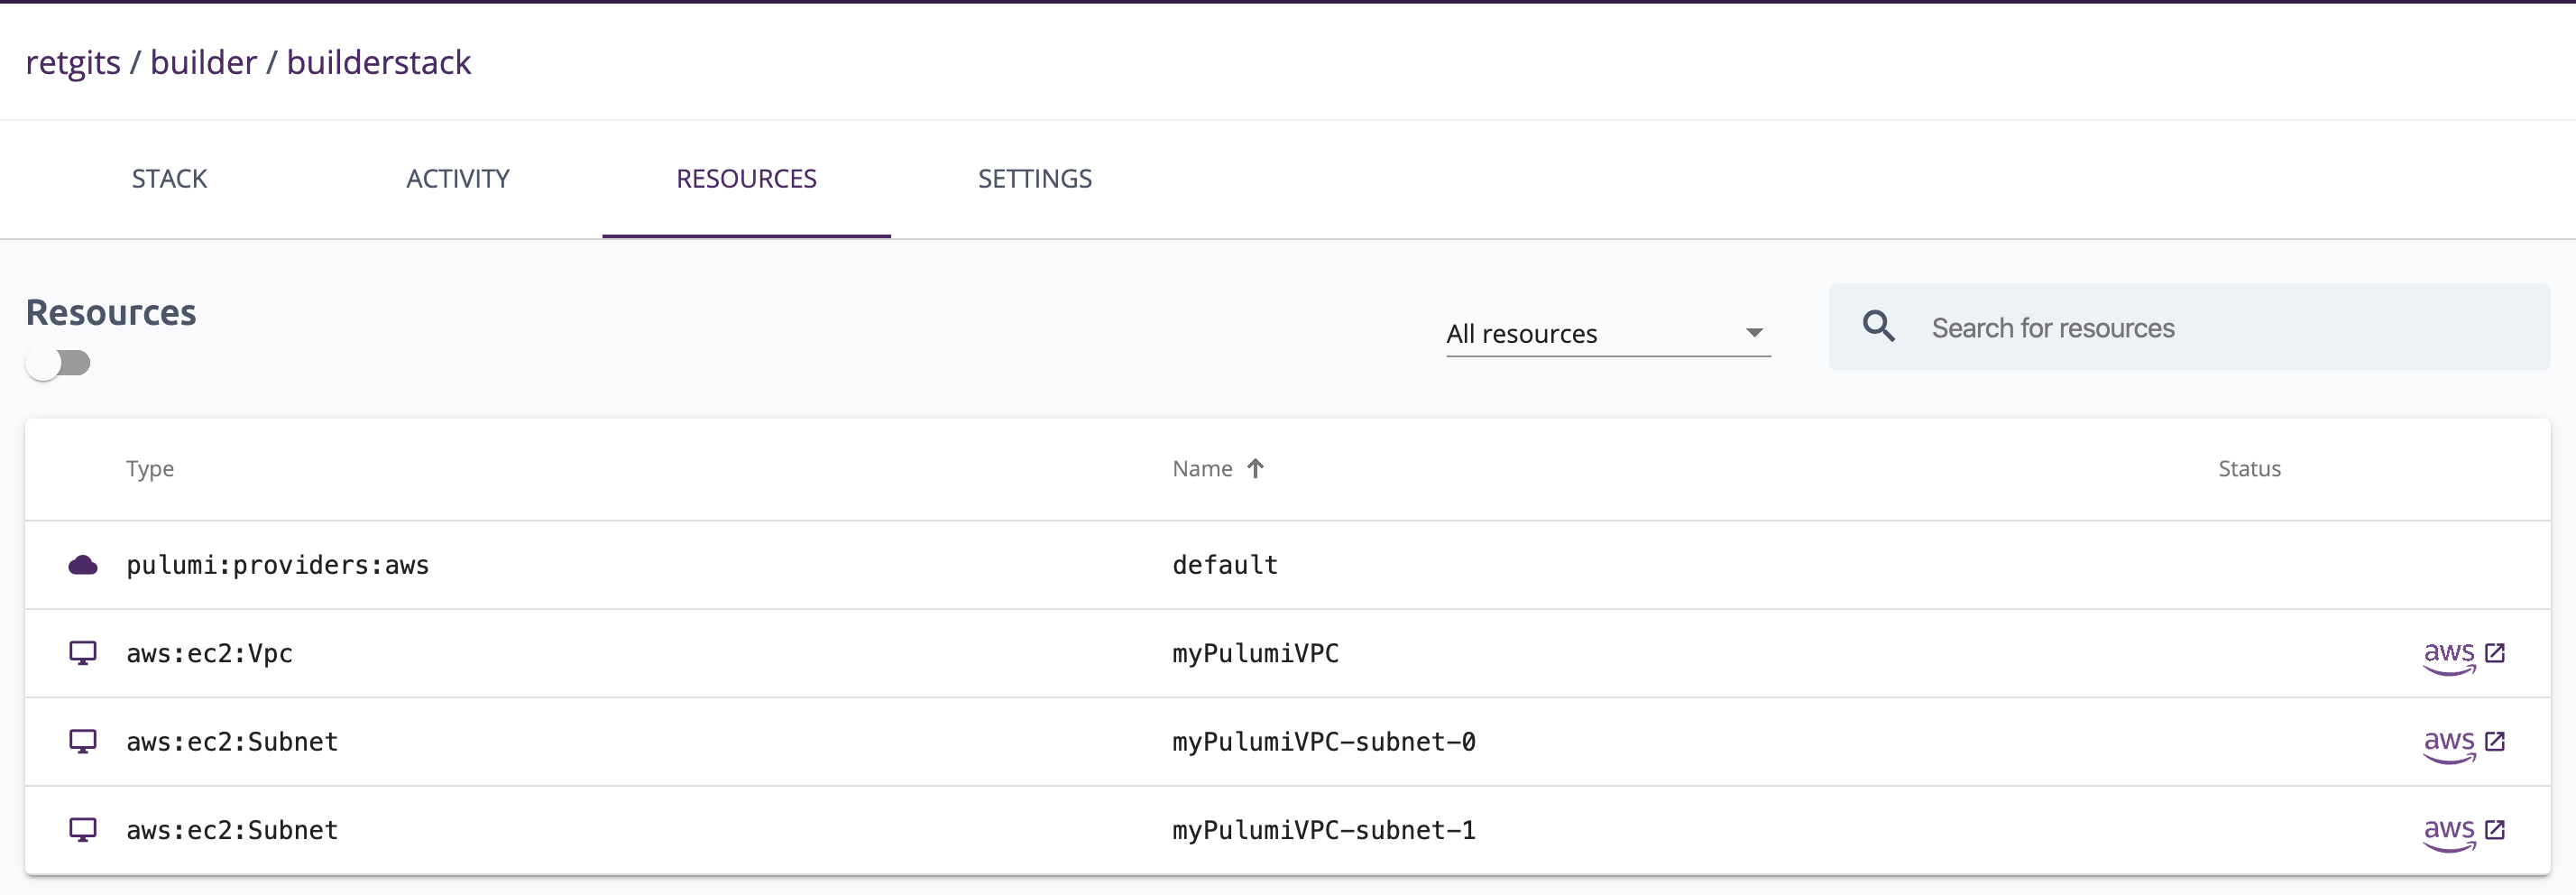Open AWS console link for myPulumiVPC-subnet-1
This screenshot has width=2576, height=895.
point(2463,830)
